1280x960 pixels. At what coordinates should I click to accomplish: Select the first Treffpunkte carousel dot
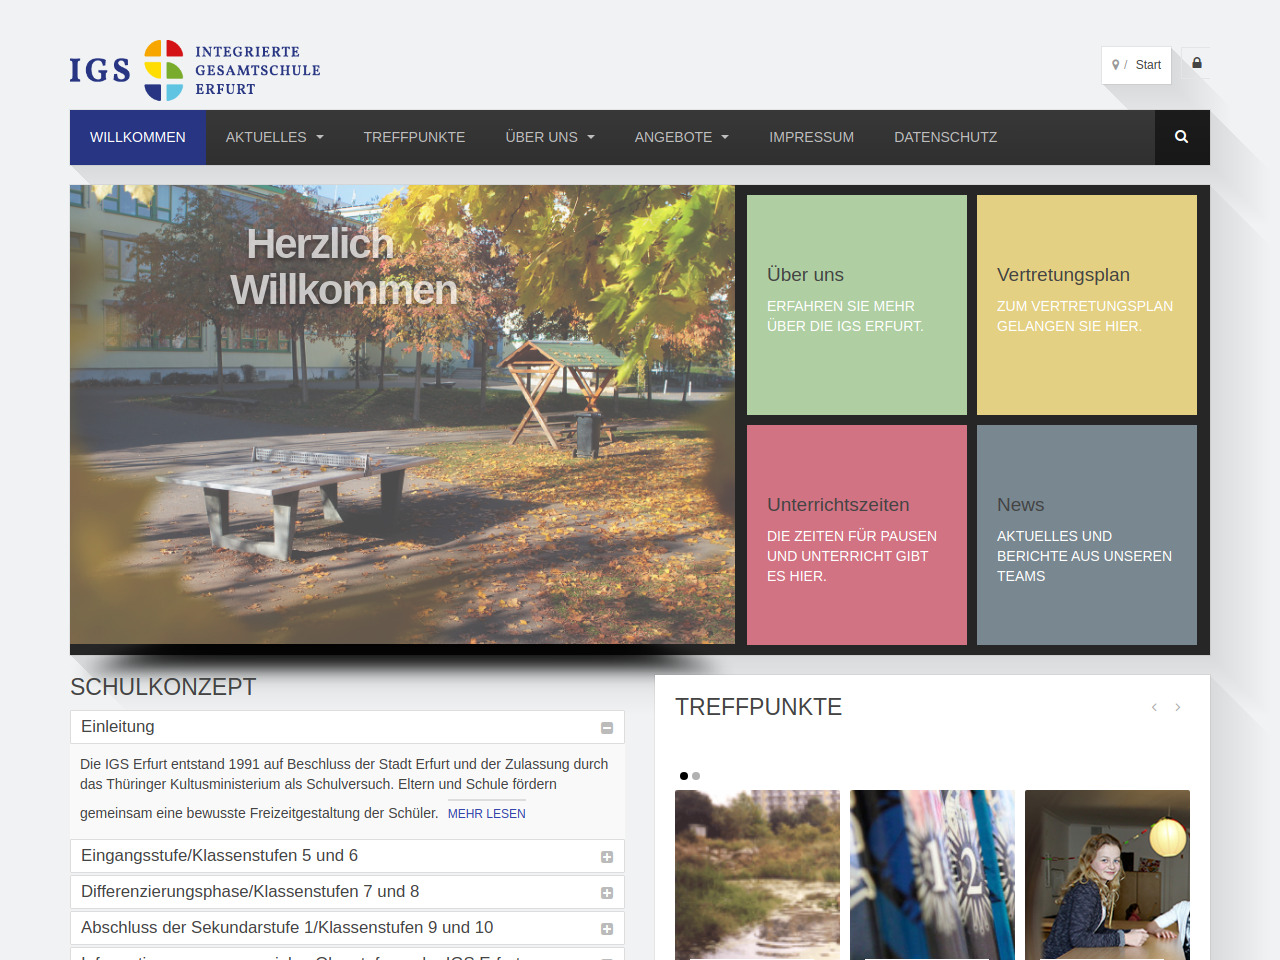point(684,776)
